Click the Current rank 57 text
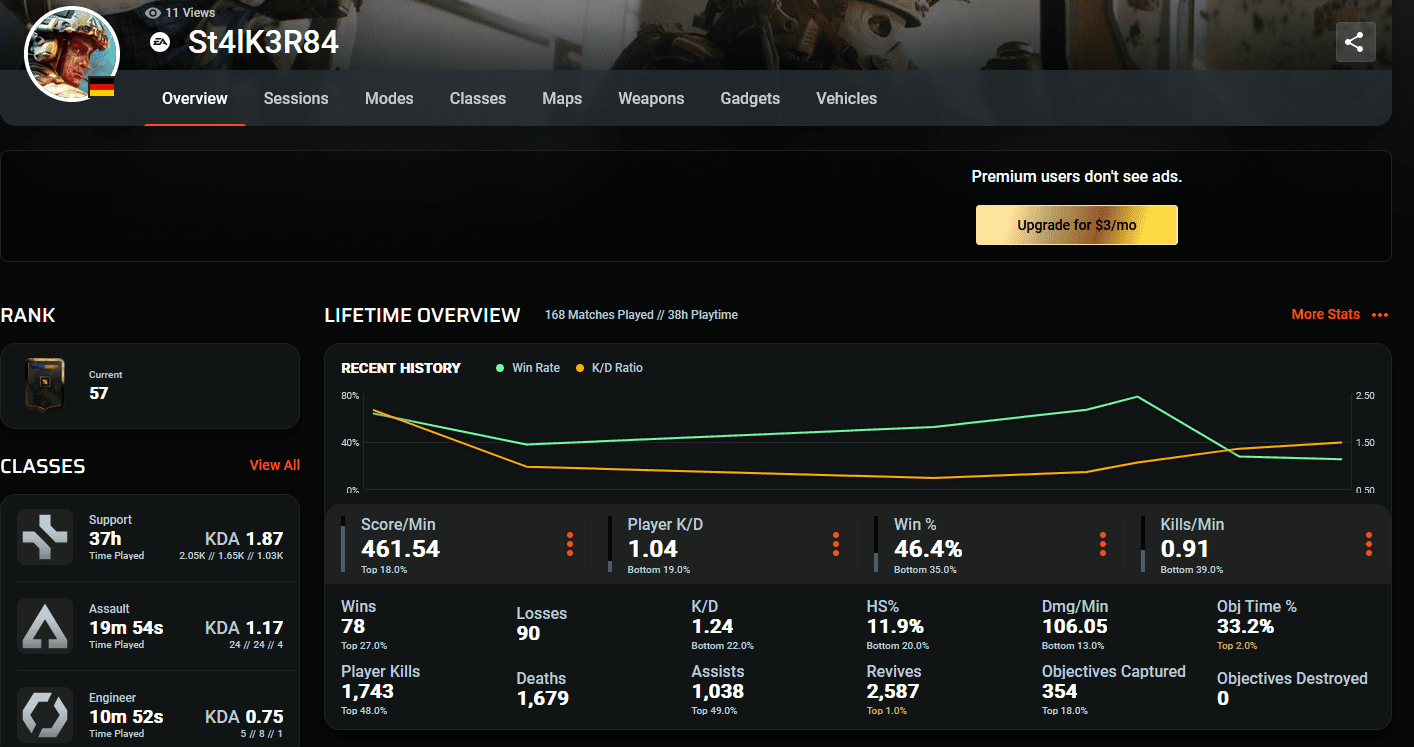 tap(105, 386)
